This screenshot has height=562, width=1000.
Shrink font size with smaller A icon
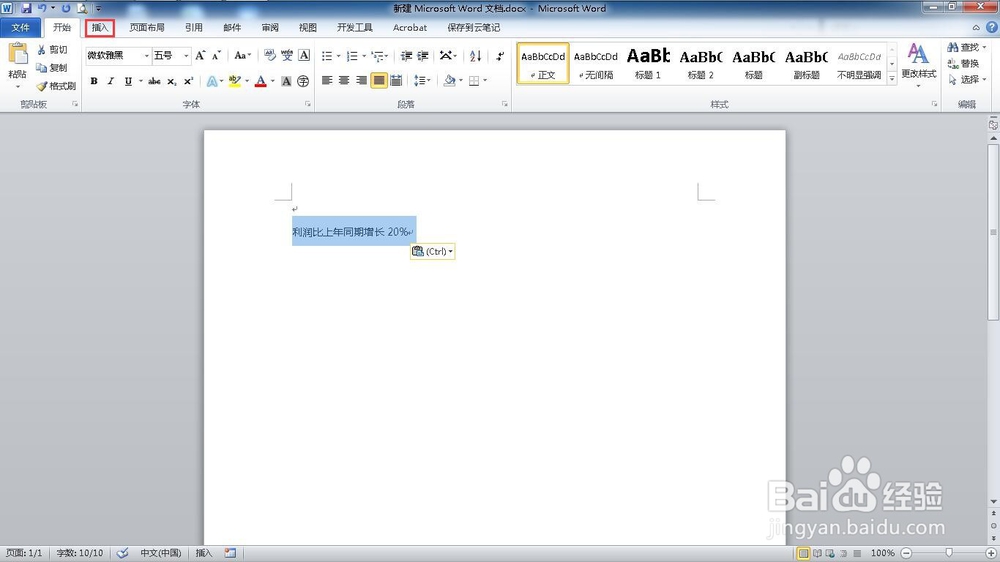(x=216, y=55)
